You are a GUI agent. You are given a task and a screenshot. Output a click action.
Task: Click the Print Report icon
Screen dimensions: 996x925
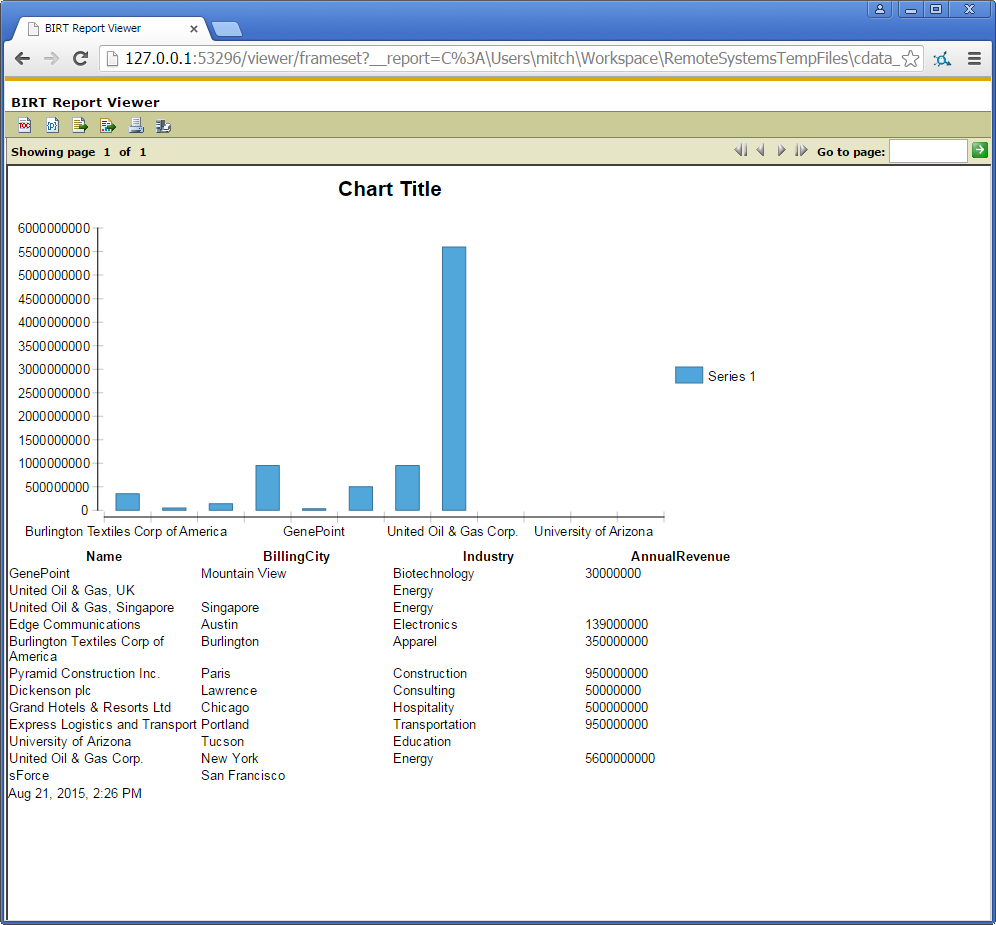[136, 125]
